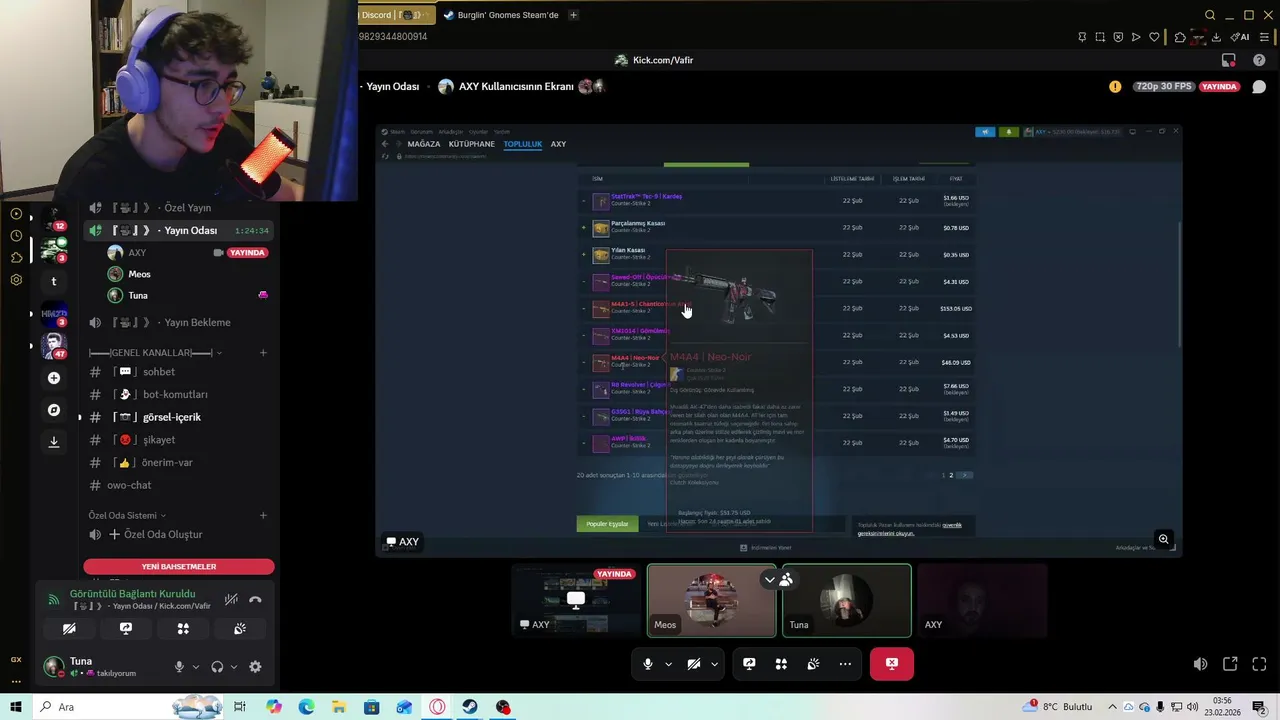Open soundboard icon in call controls bar
The image size is (1280, 720).
tap(813, 664)
